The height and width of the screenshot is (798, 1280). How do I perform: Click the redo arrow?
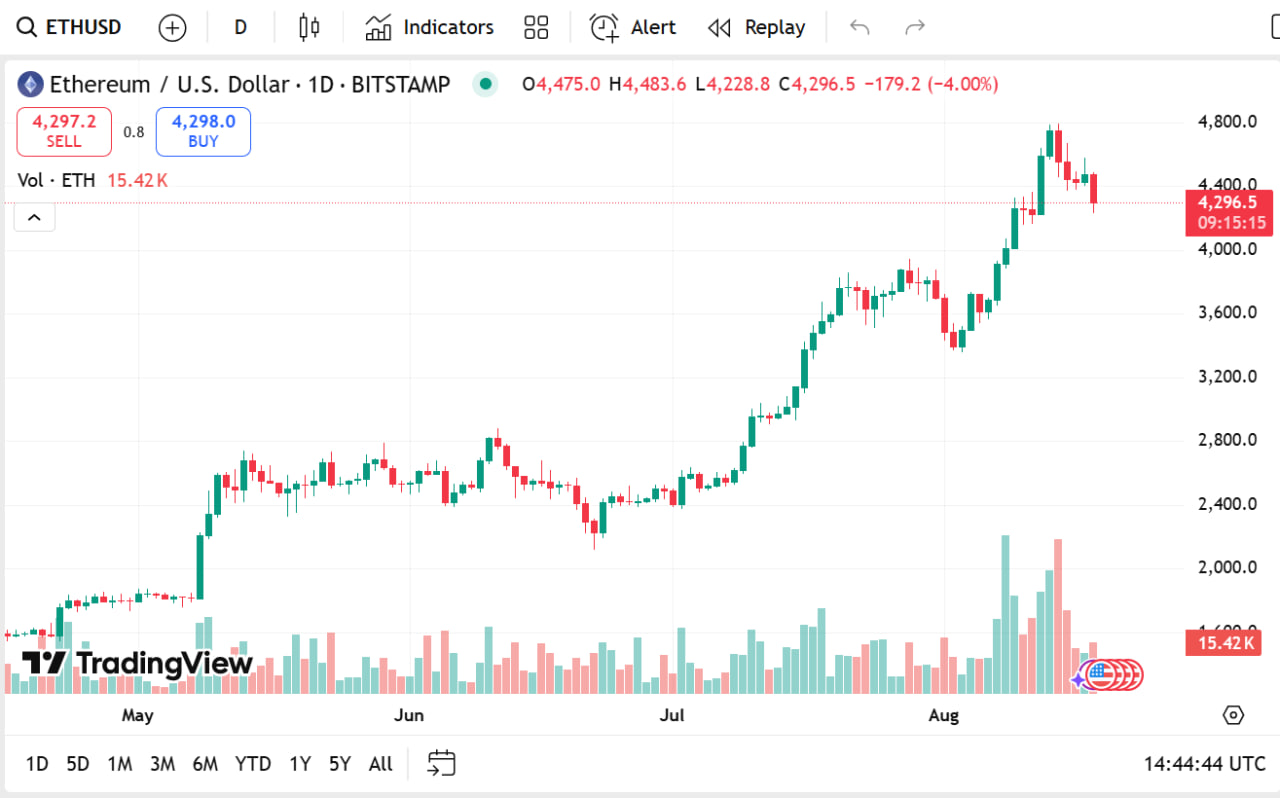point(914,27)
